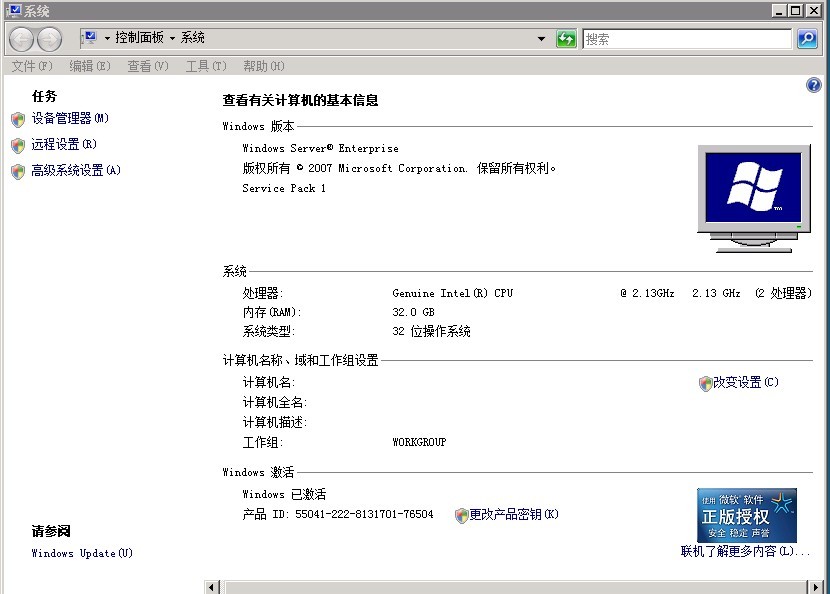The height and width of the screenshot is (594, 830).
Task: Open 设备管理器(M) link
Action: (x=70, y=118)
